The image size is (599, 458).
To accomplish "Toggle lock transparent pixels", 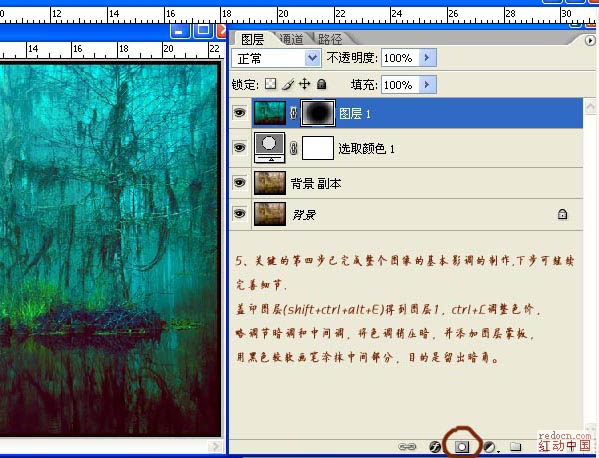I will [x=270, y=84].
